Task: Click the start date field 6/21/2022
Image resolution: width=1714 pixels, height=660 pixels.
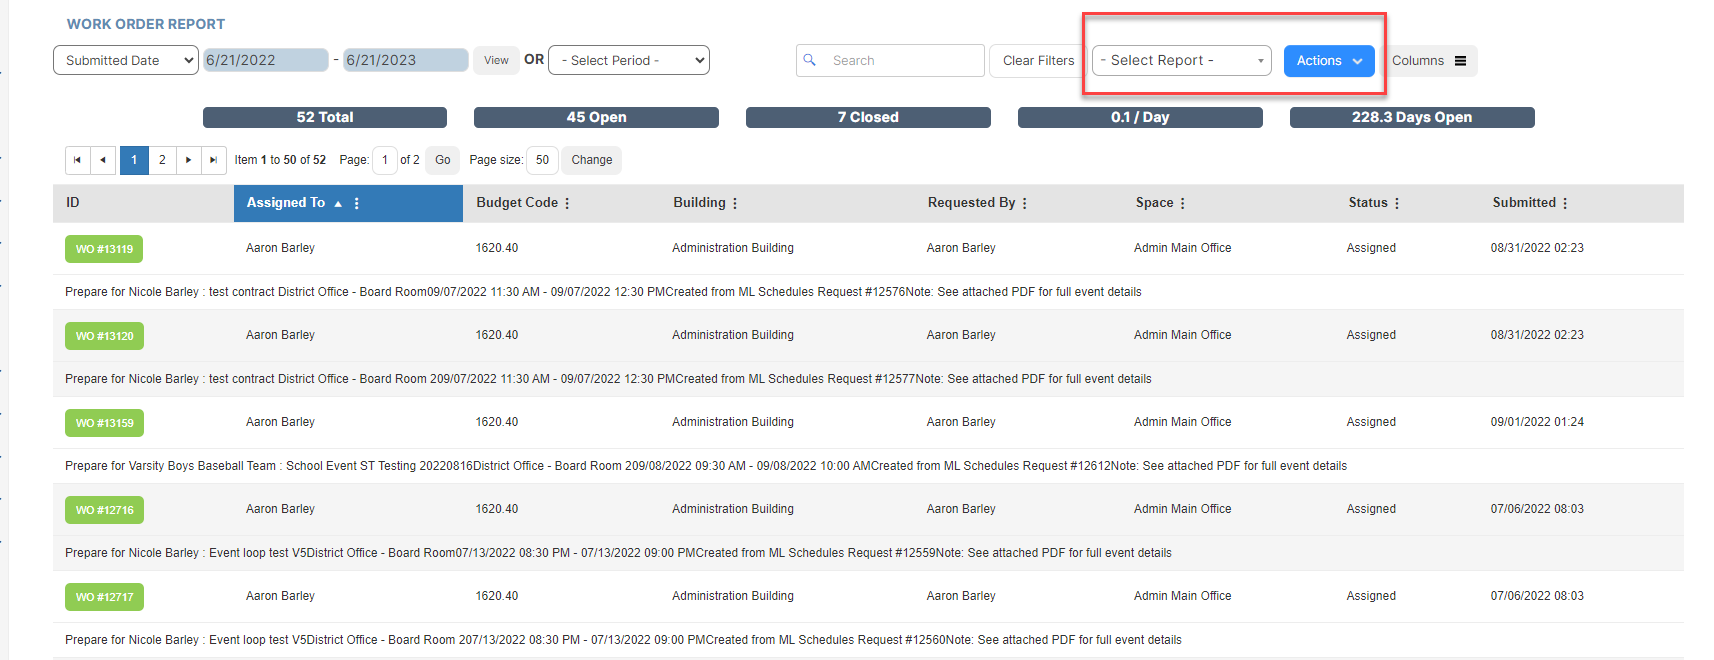Action: [x=266, y=60]
